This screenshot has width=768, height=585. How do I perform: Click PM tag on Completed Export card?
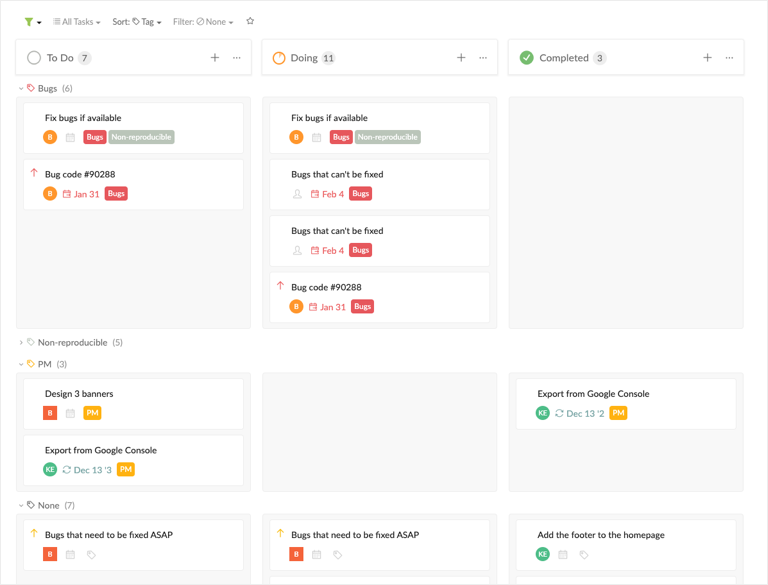point(618,413)
